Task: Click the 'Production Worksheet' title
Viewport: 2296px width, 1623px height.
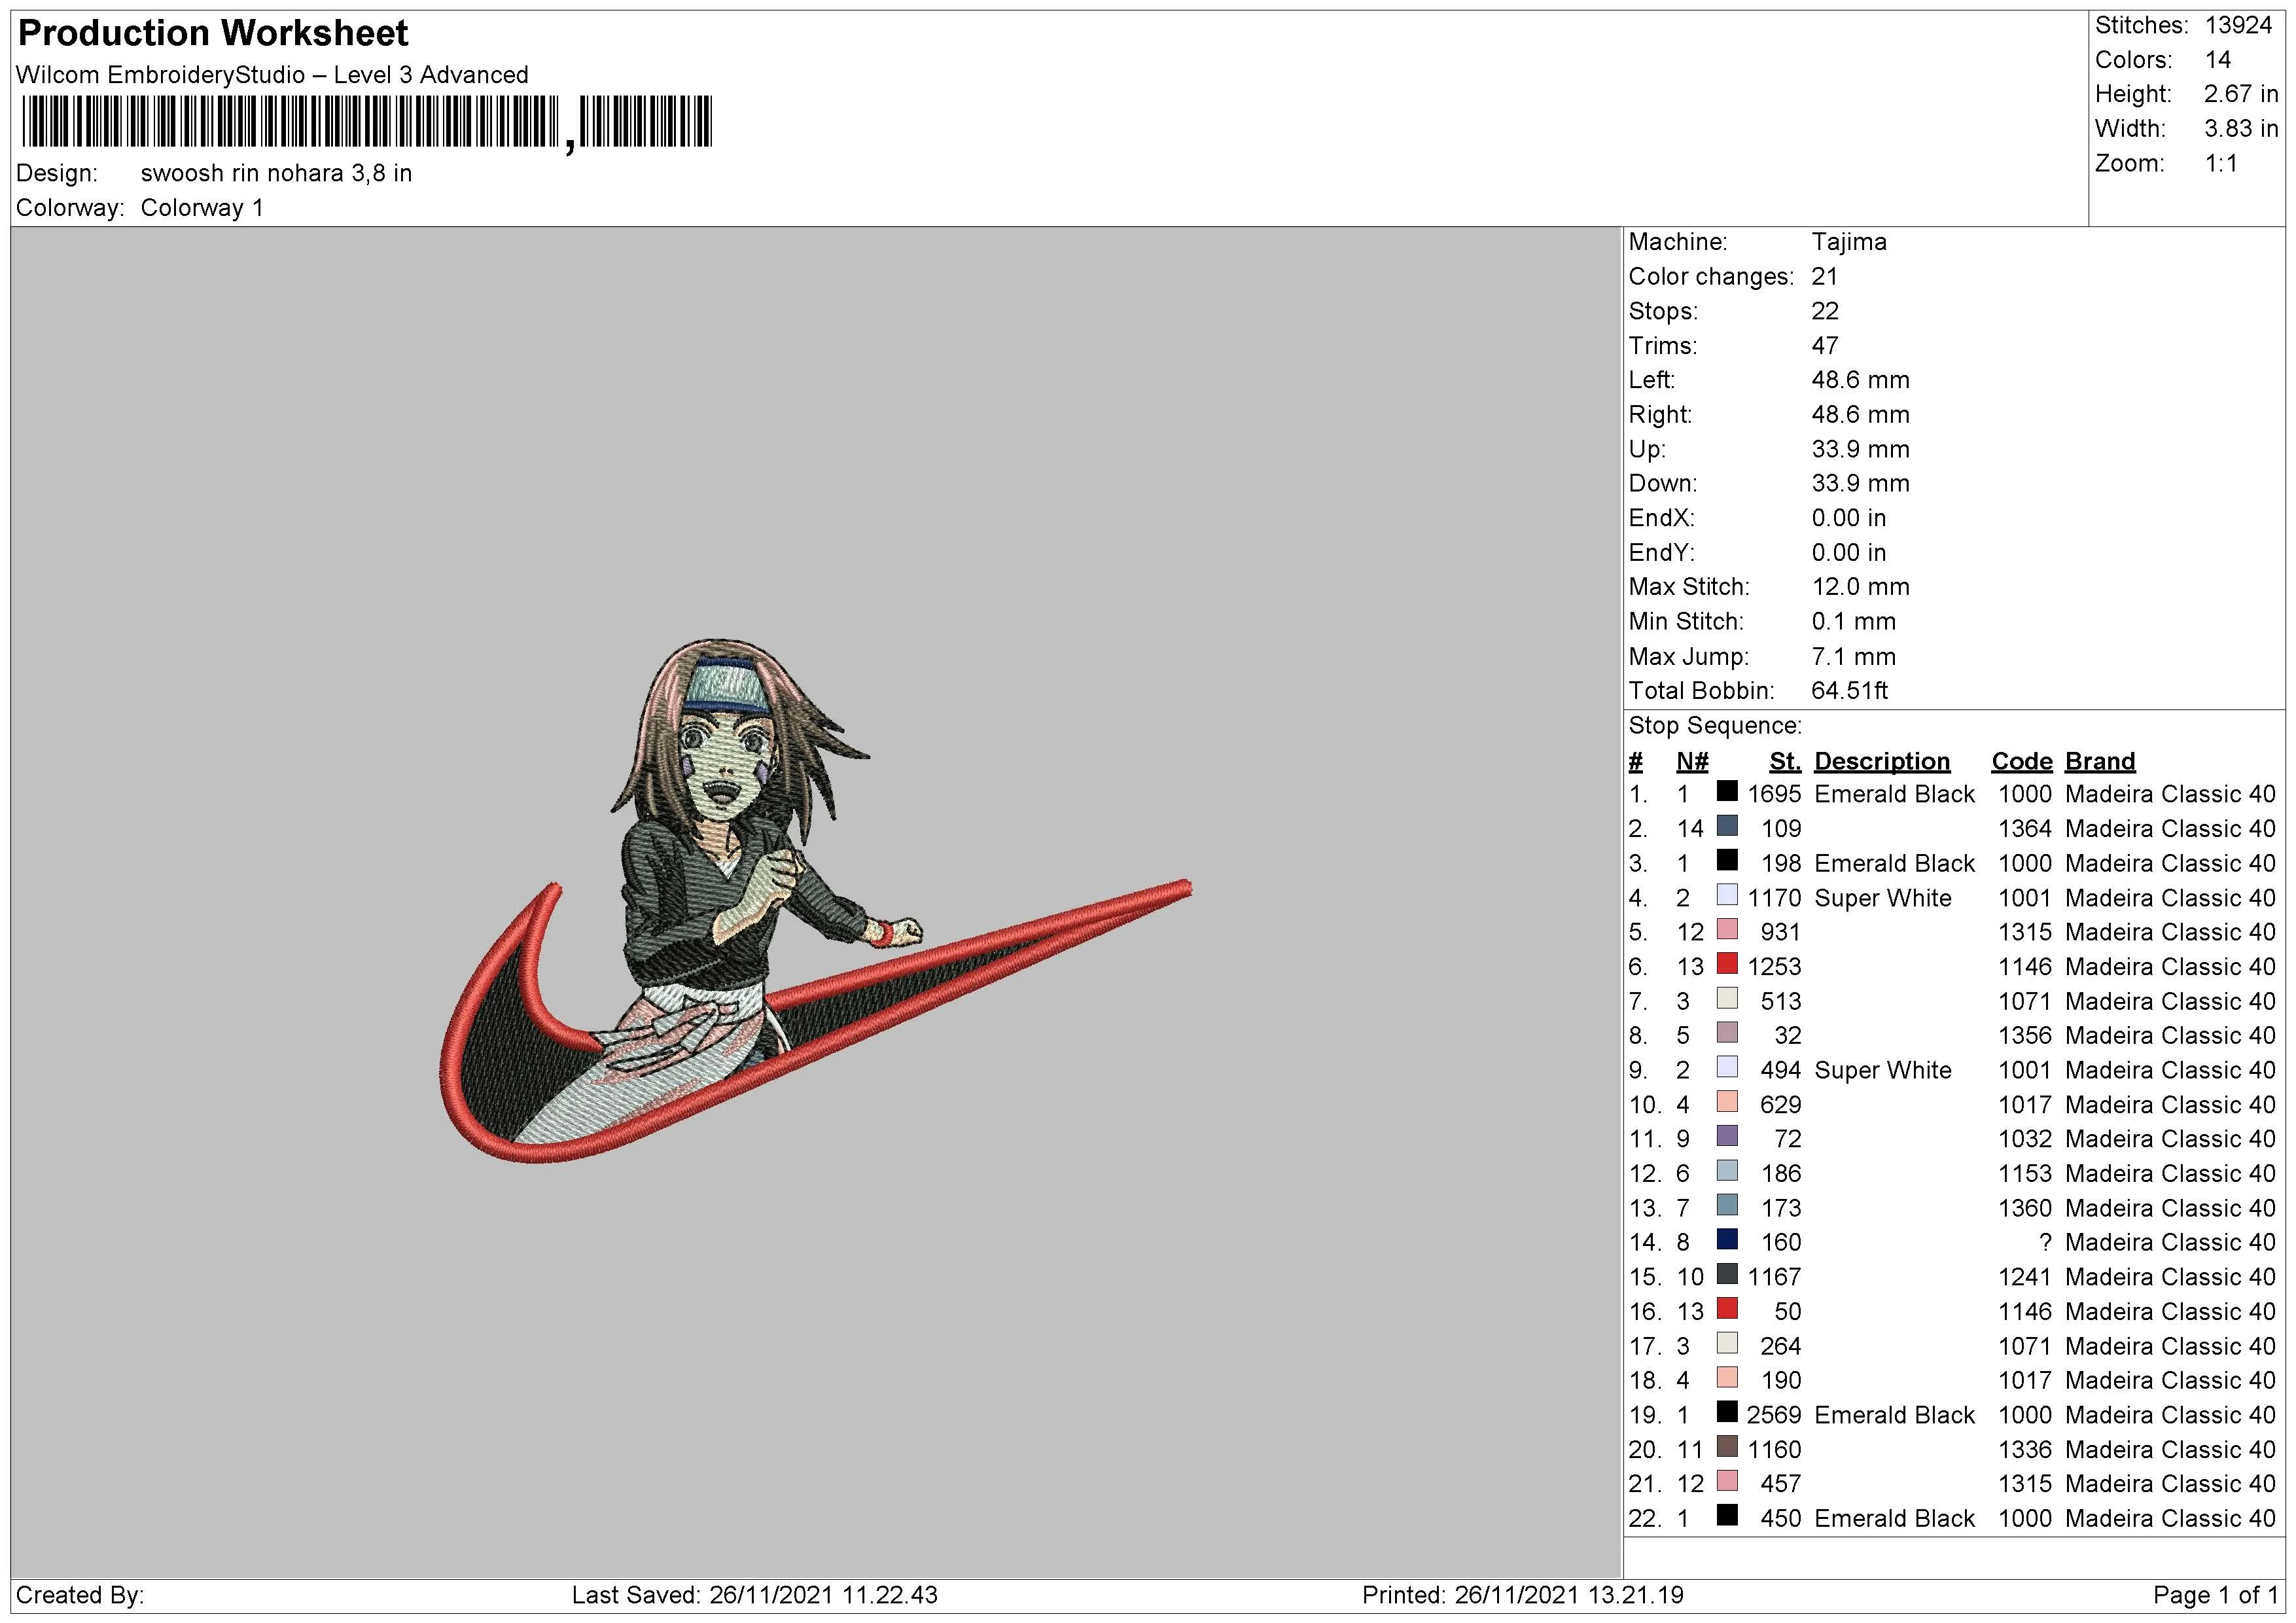Action: (x=213, y=33)
